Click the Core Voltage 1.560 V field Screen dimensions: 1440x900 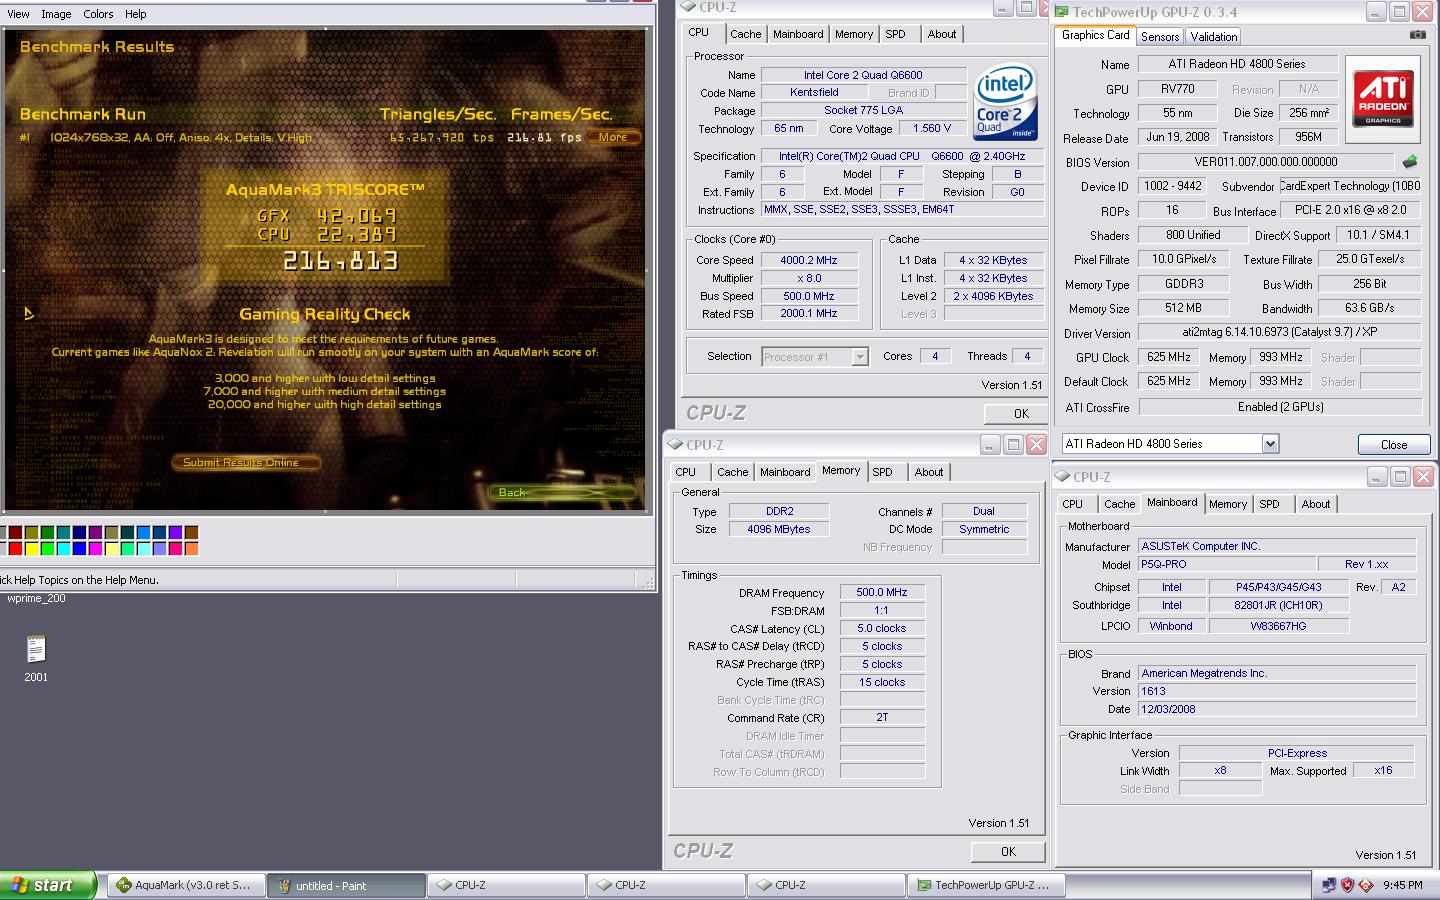tap(932, 128)
